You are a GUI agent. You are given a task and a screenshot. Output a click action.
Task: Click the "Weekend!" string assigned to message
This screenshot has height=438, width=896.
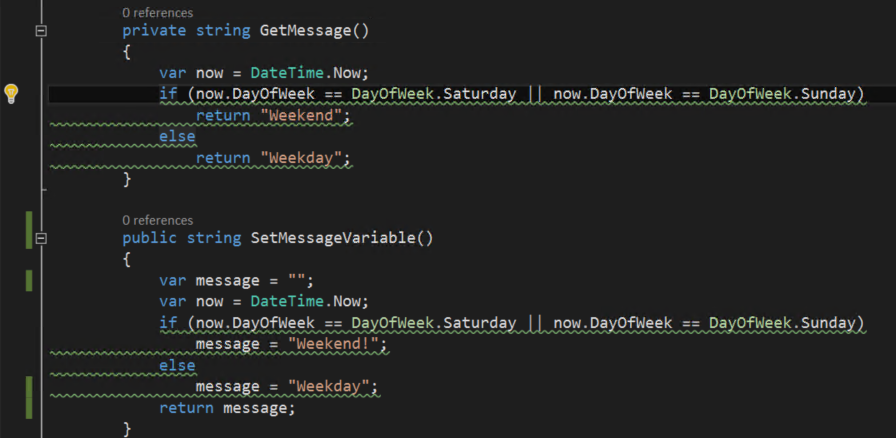coord(336,344)
